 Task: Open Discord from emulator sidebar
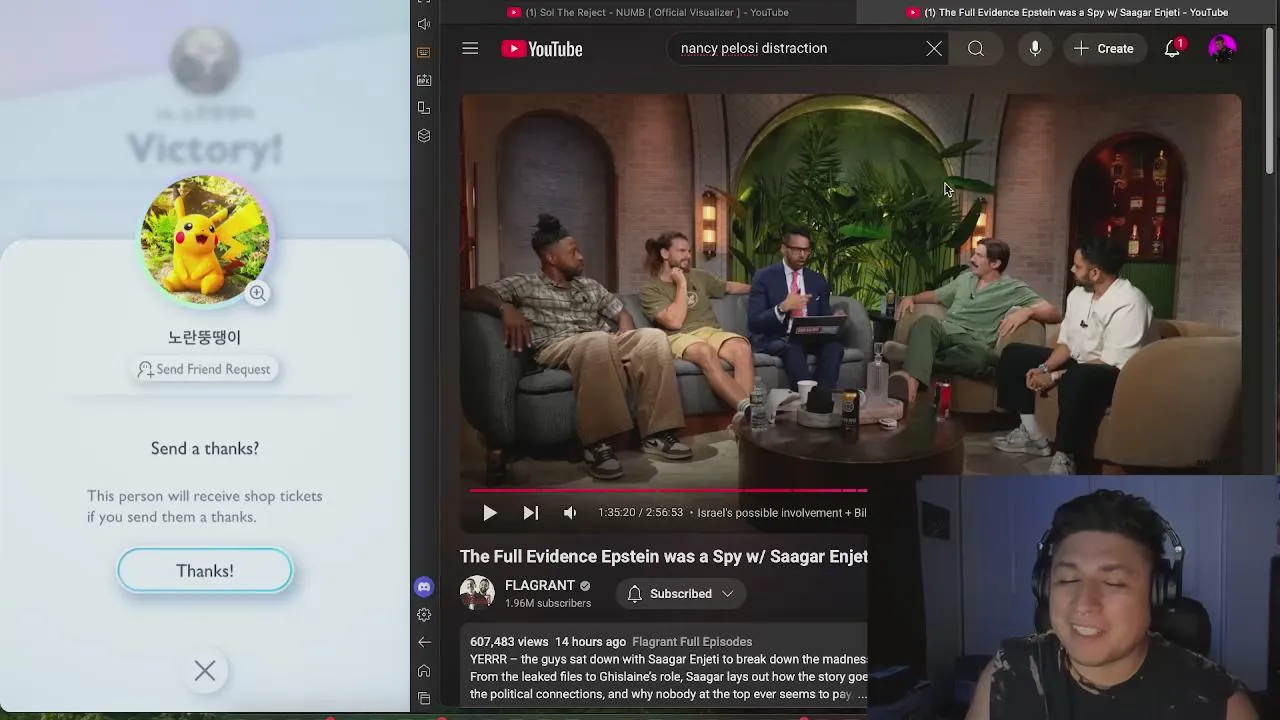tap(424, 587)
